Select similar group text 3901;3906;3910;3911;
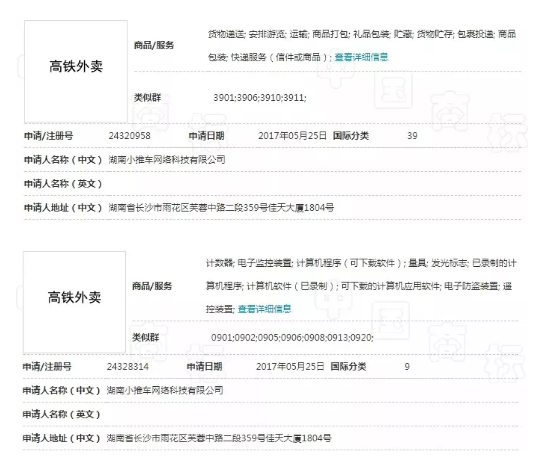 coord(260,98)
